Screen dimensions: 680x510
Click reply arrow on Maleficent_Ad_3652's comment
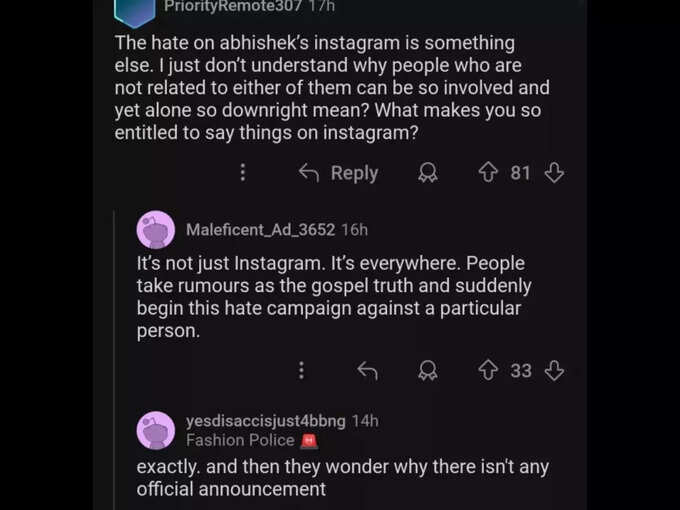tap(368, 370)
